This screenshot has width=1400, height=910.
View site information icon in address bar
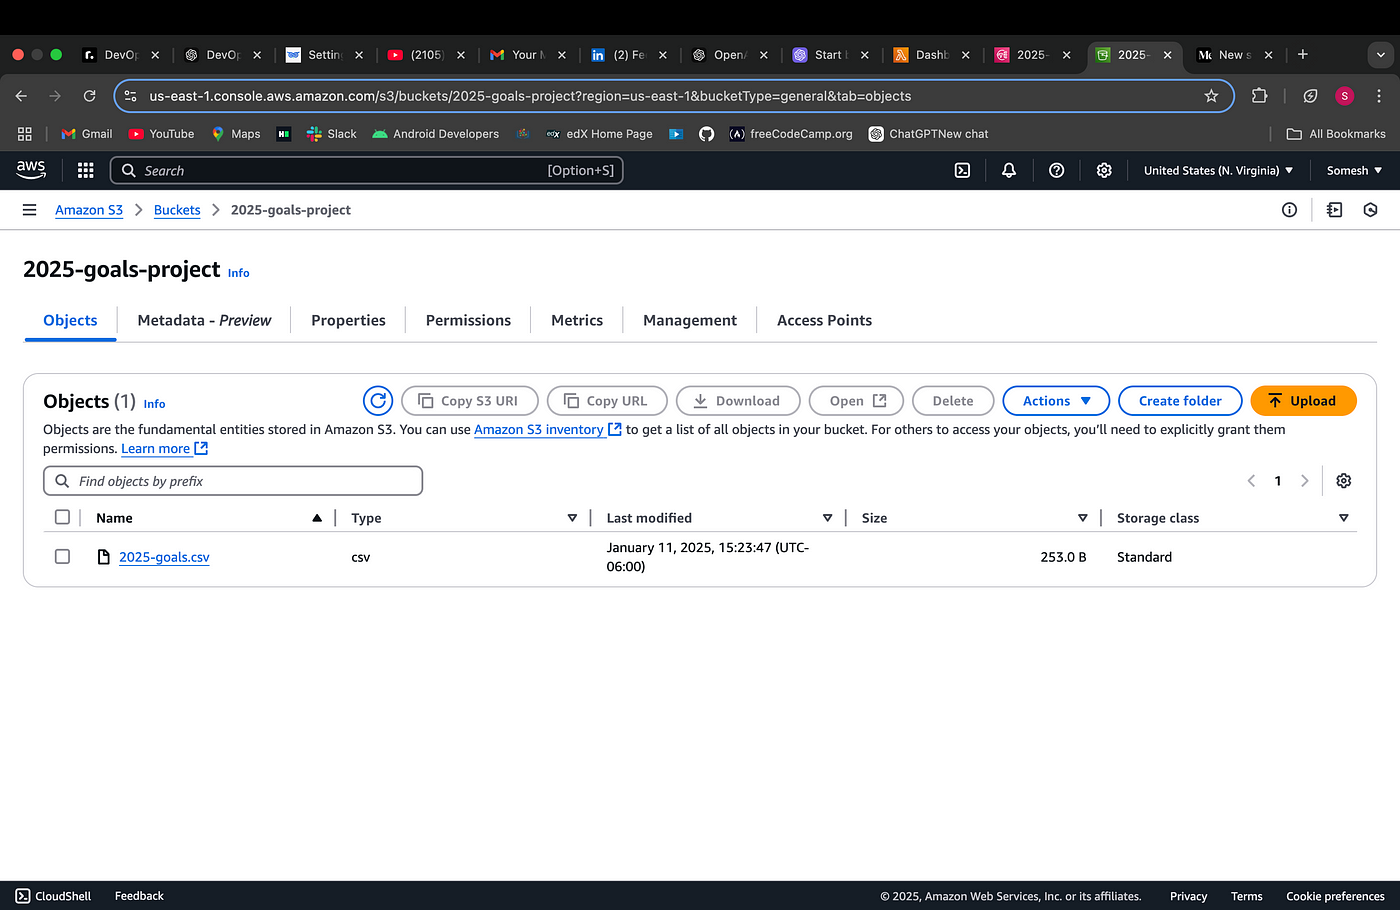(x=130, y=96)
